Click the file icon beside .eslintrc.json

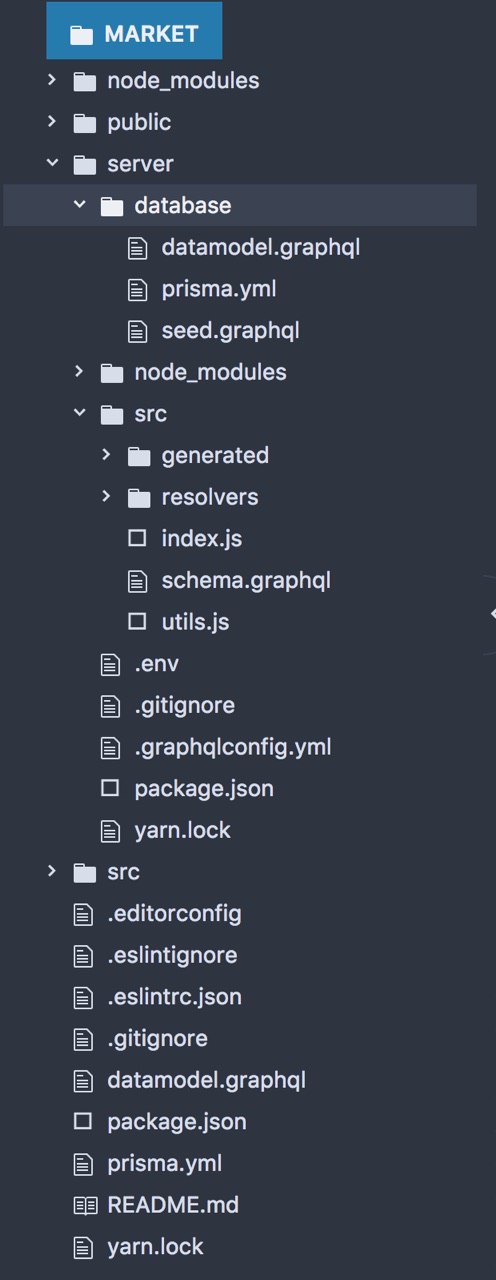click(83, 997)
